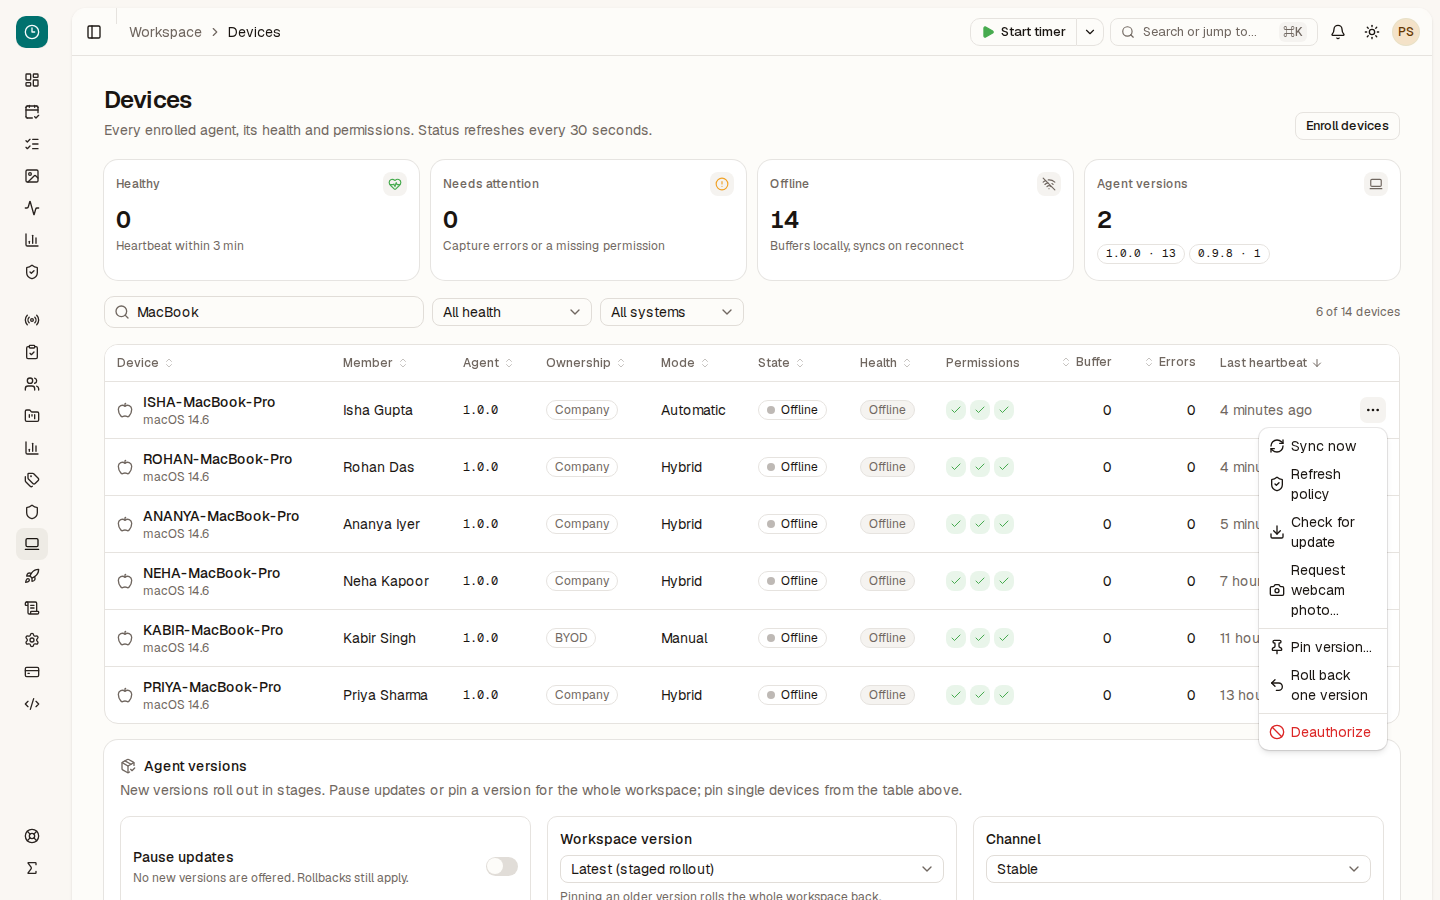Open the All systems filter dropdown
The image size is (1440, 900).
coord(672,312)
